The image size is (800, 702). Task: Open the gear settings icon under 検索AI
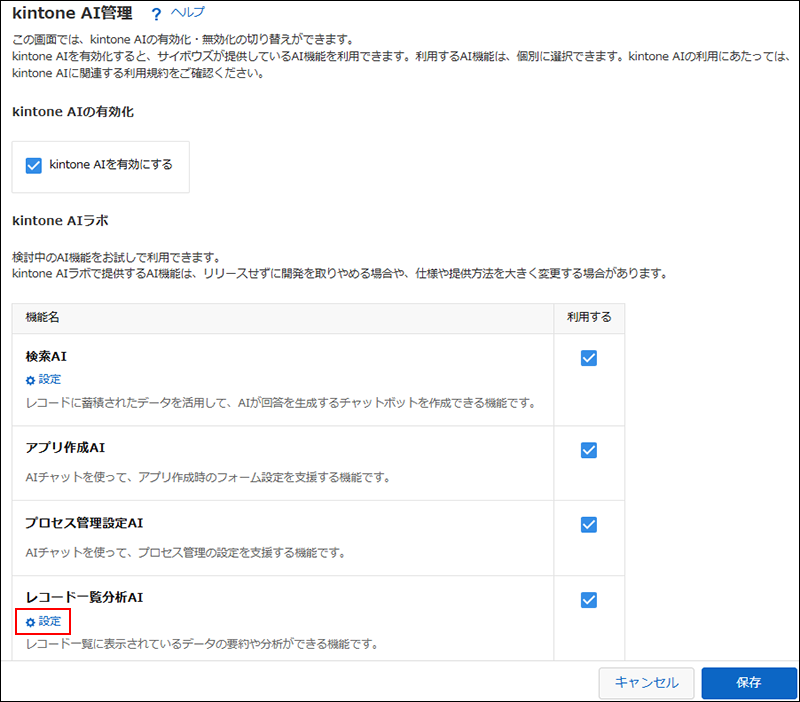[29, 380]
